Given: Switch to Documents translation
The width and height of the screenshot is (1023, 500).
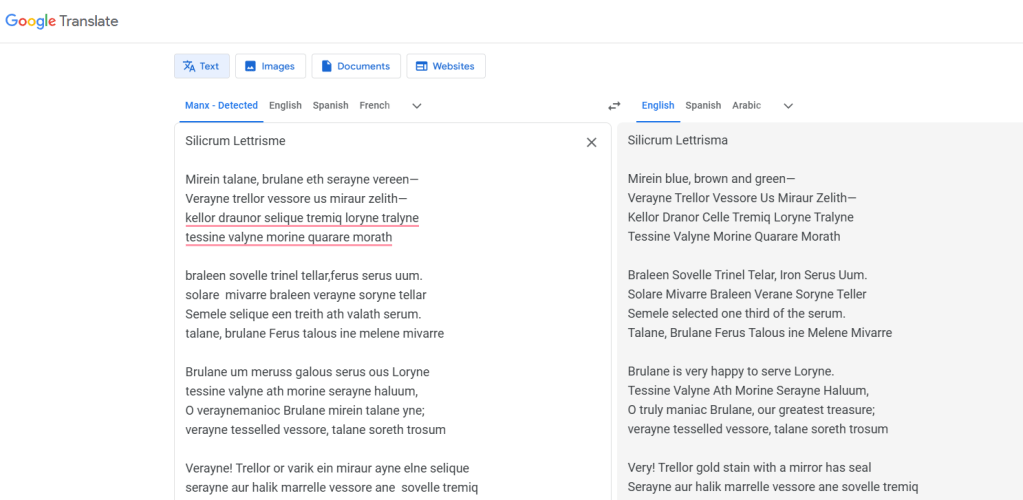Looking at the screenshot, I should coord(356,66).
